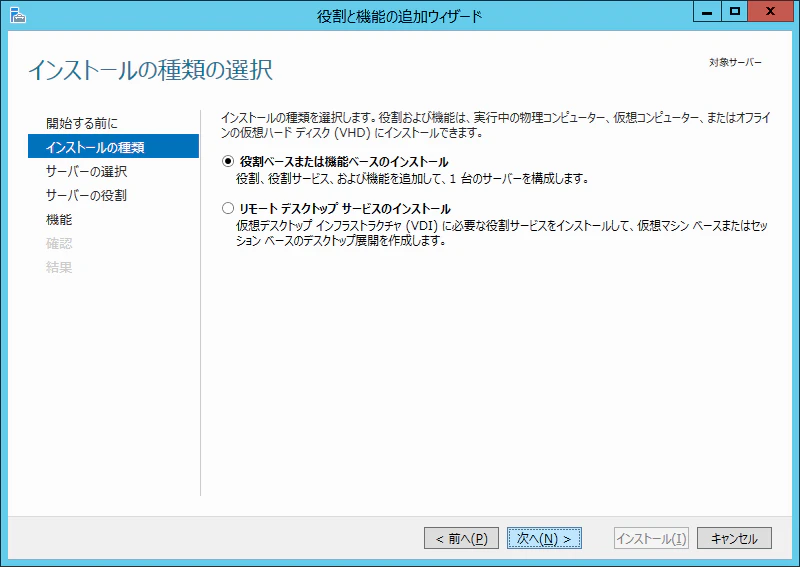Click the 仮想デスクトップ インフラストラクチャ (VDI) description text
The width and height of the screenshot is (800, 567).
(x=502, y=233)
